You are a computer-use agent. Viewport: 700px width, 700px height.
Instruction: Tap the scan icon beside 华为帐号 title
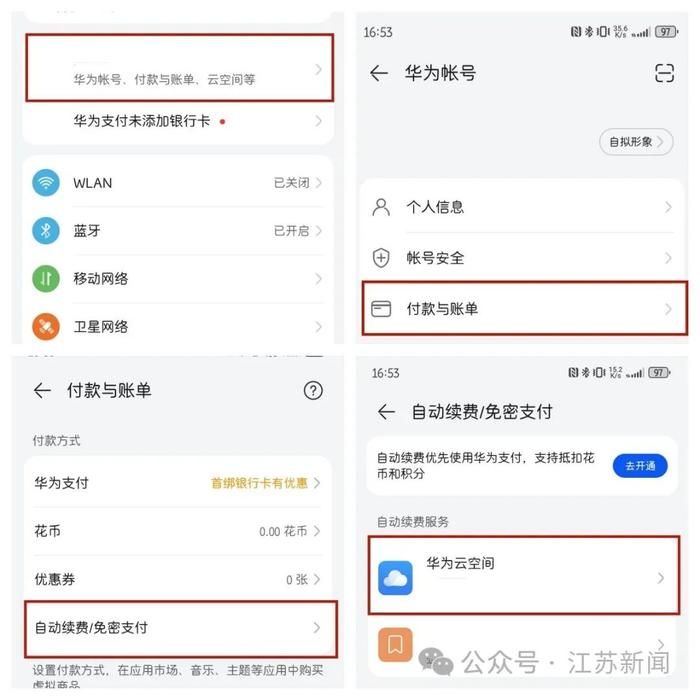[x=664, y=73]
